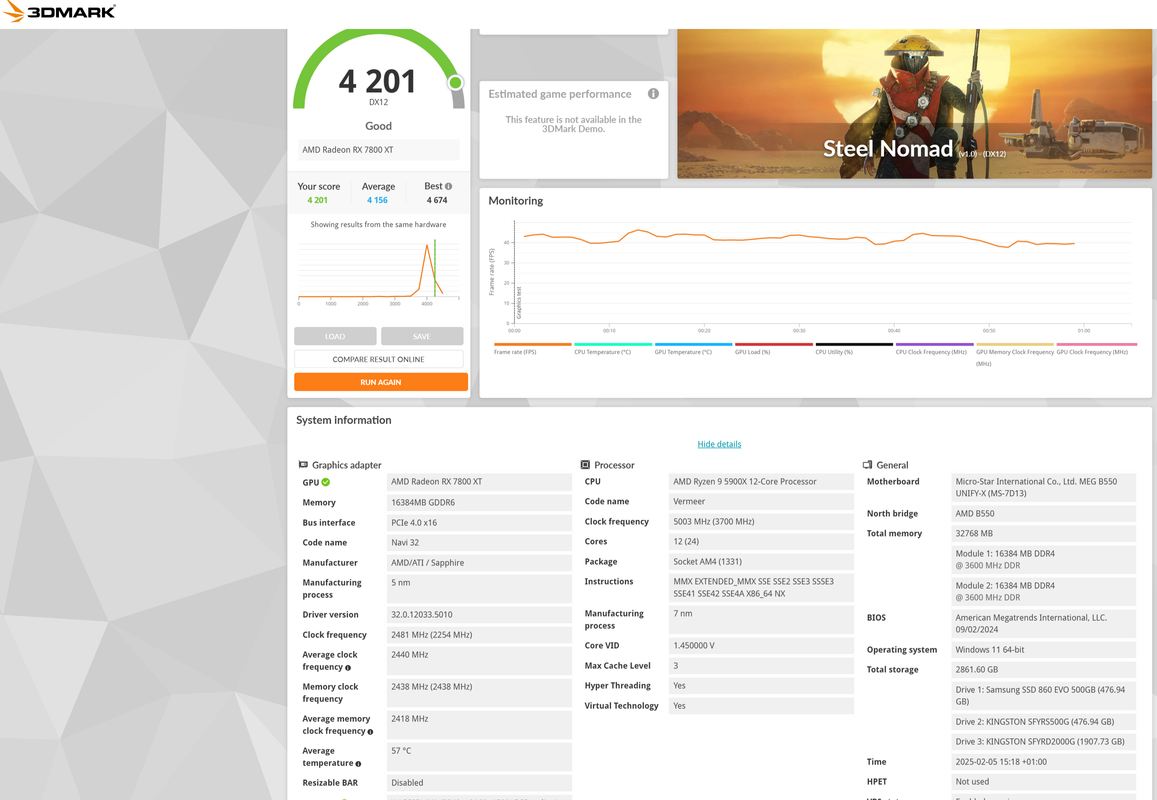Viewport: 1157px width, 800px height.
Task: Select Memory value 16384MB GDDR6
Action: tap(479, 503)
